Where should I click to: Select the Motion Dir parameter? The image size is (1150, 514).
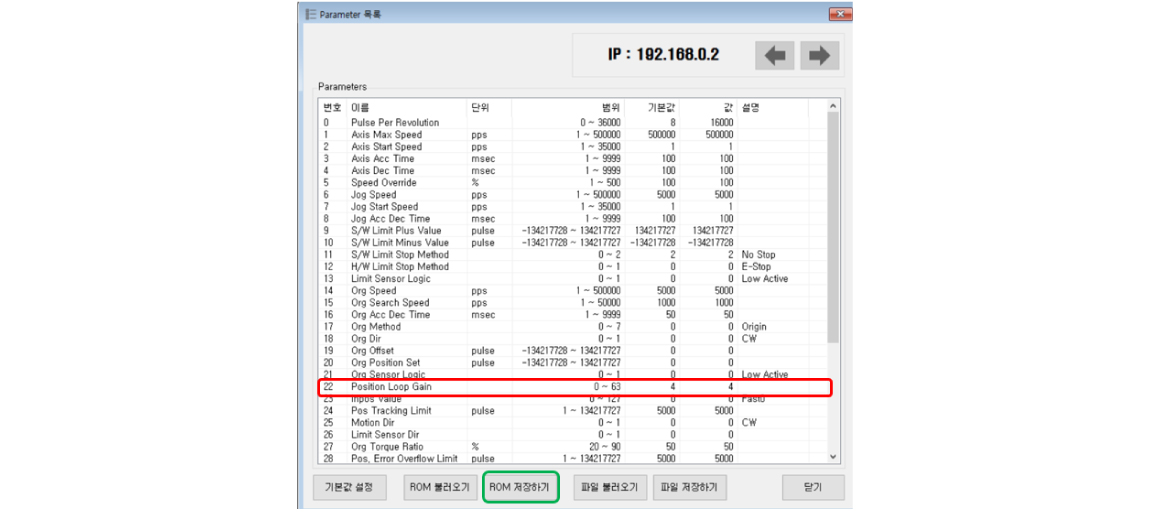point(572,422)
